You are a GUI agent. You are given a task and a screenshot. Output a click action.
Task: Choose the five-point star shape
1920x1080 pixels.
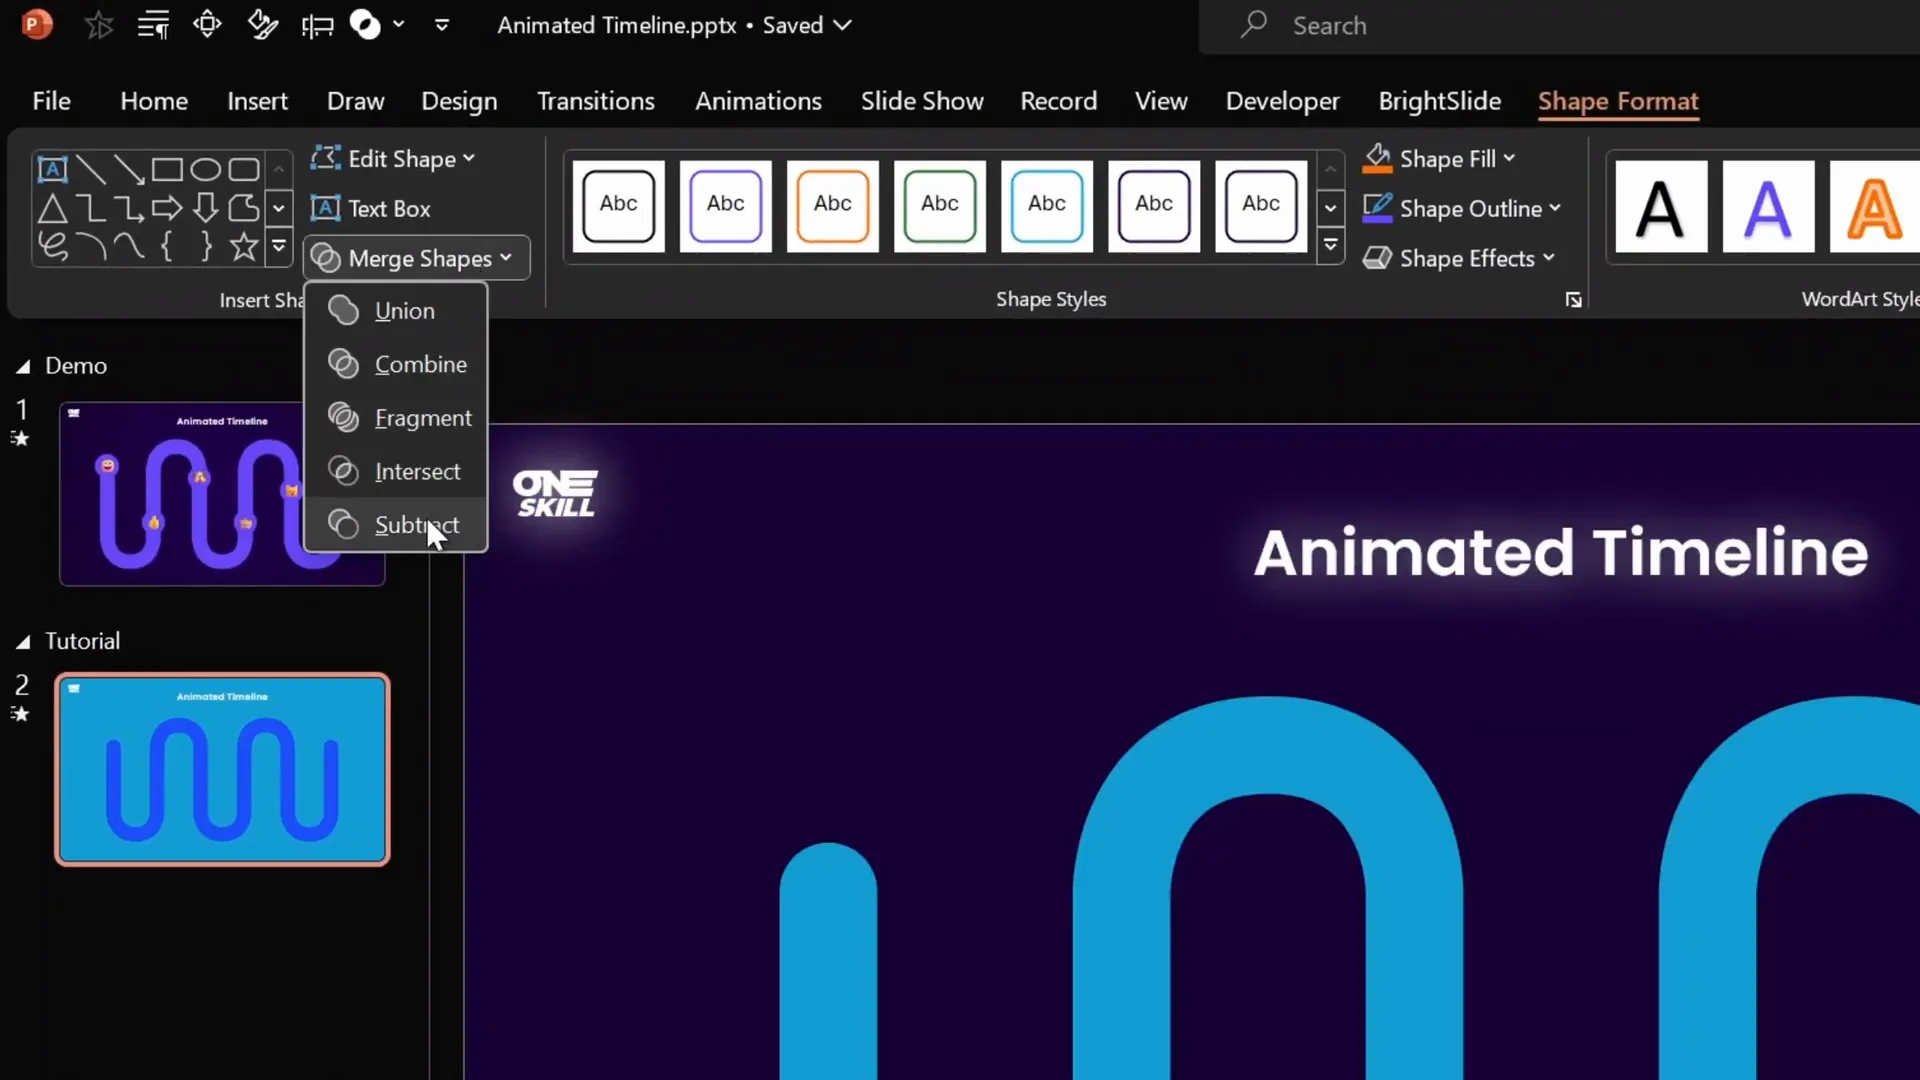(243, 246)
